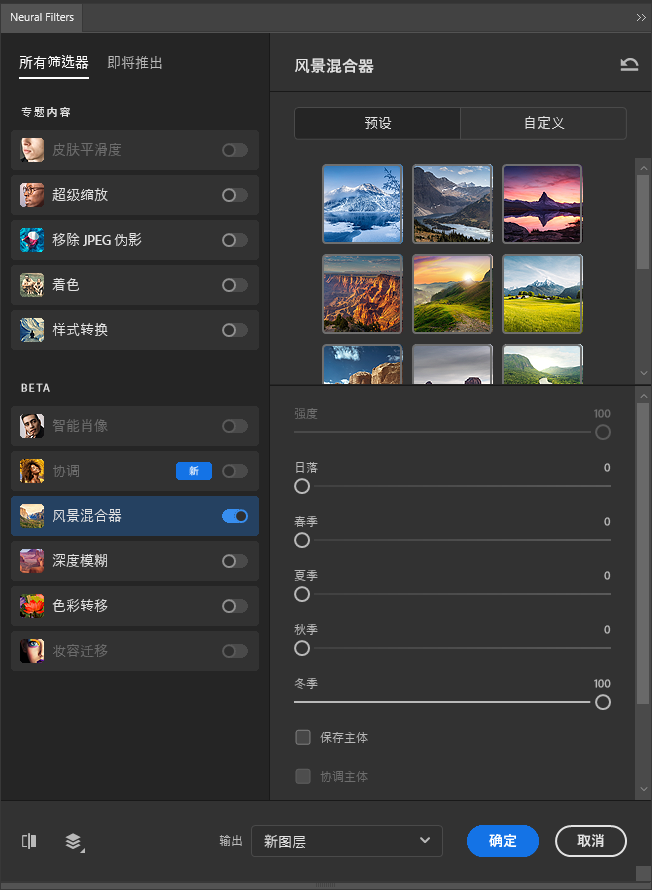Click the 协调 filter icon
652x890 pixels.
click(32, 471)
